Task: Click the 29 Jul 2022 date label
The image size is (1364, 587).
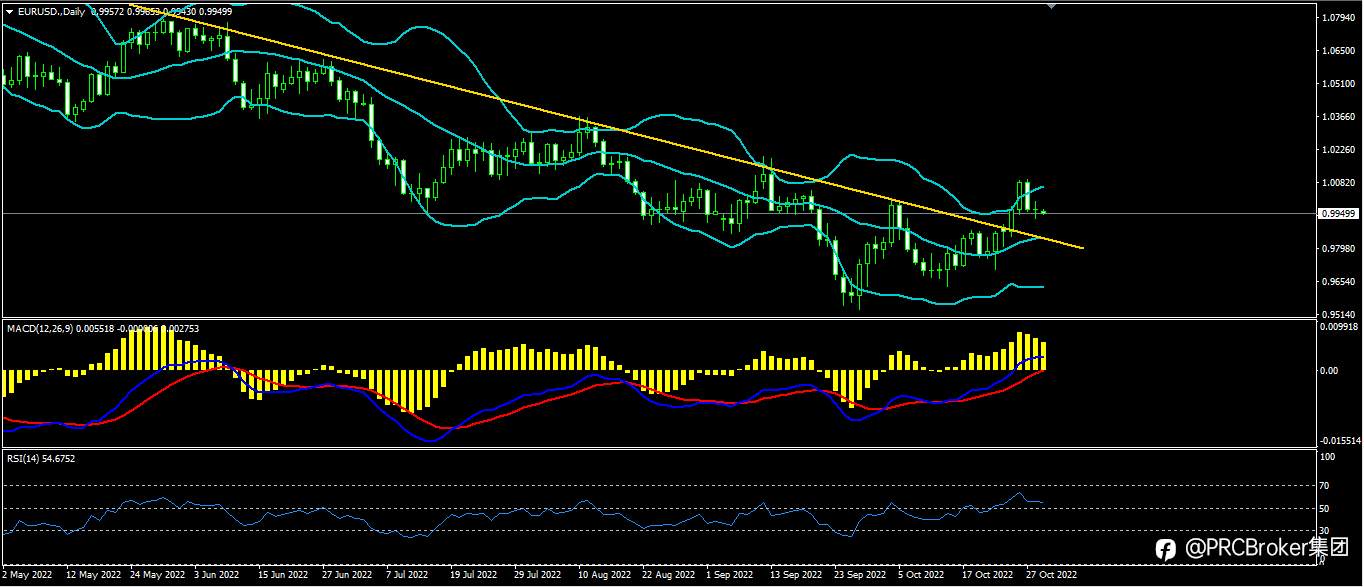Action: (537, 576)
